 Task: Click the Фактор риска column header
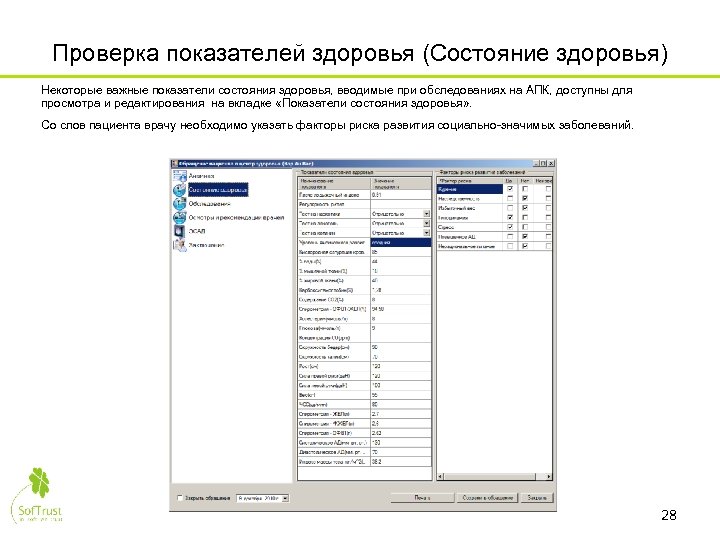click(470, 181)
